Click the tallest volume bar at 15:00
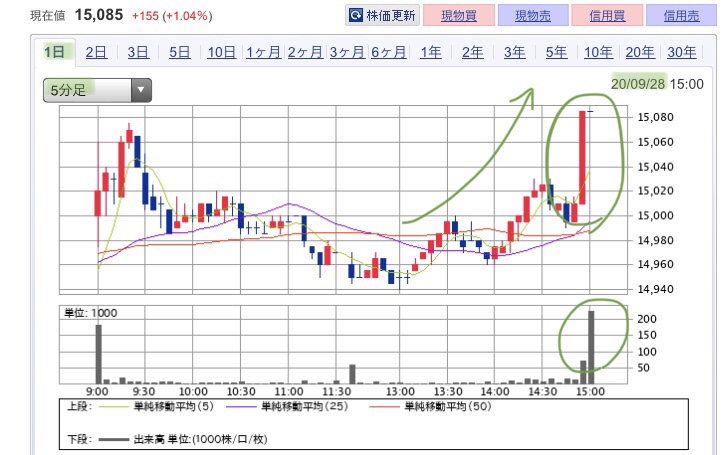 click(x=591, y=347)
